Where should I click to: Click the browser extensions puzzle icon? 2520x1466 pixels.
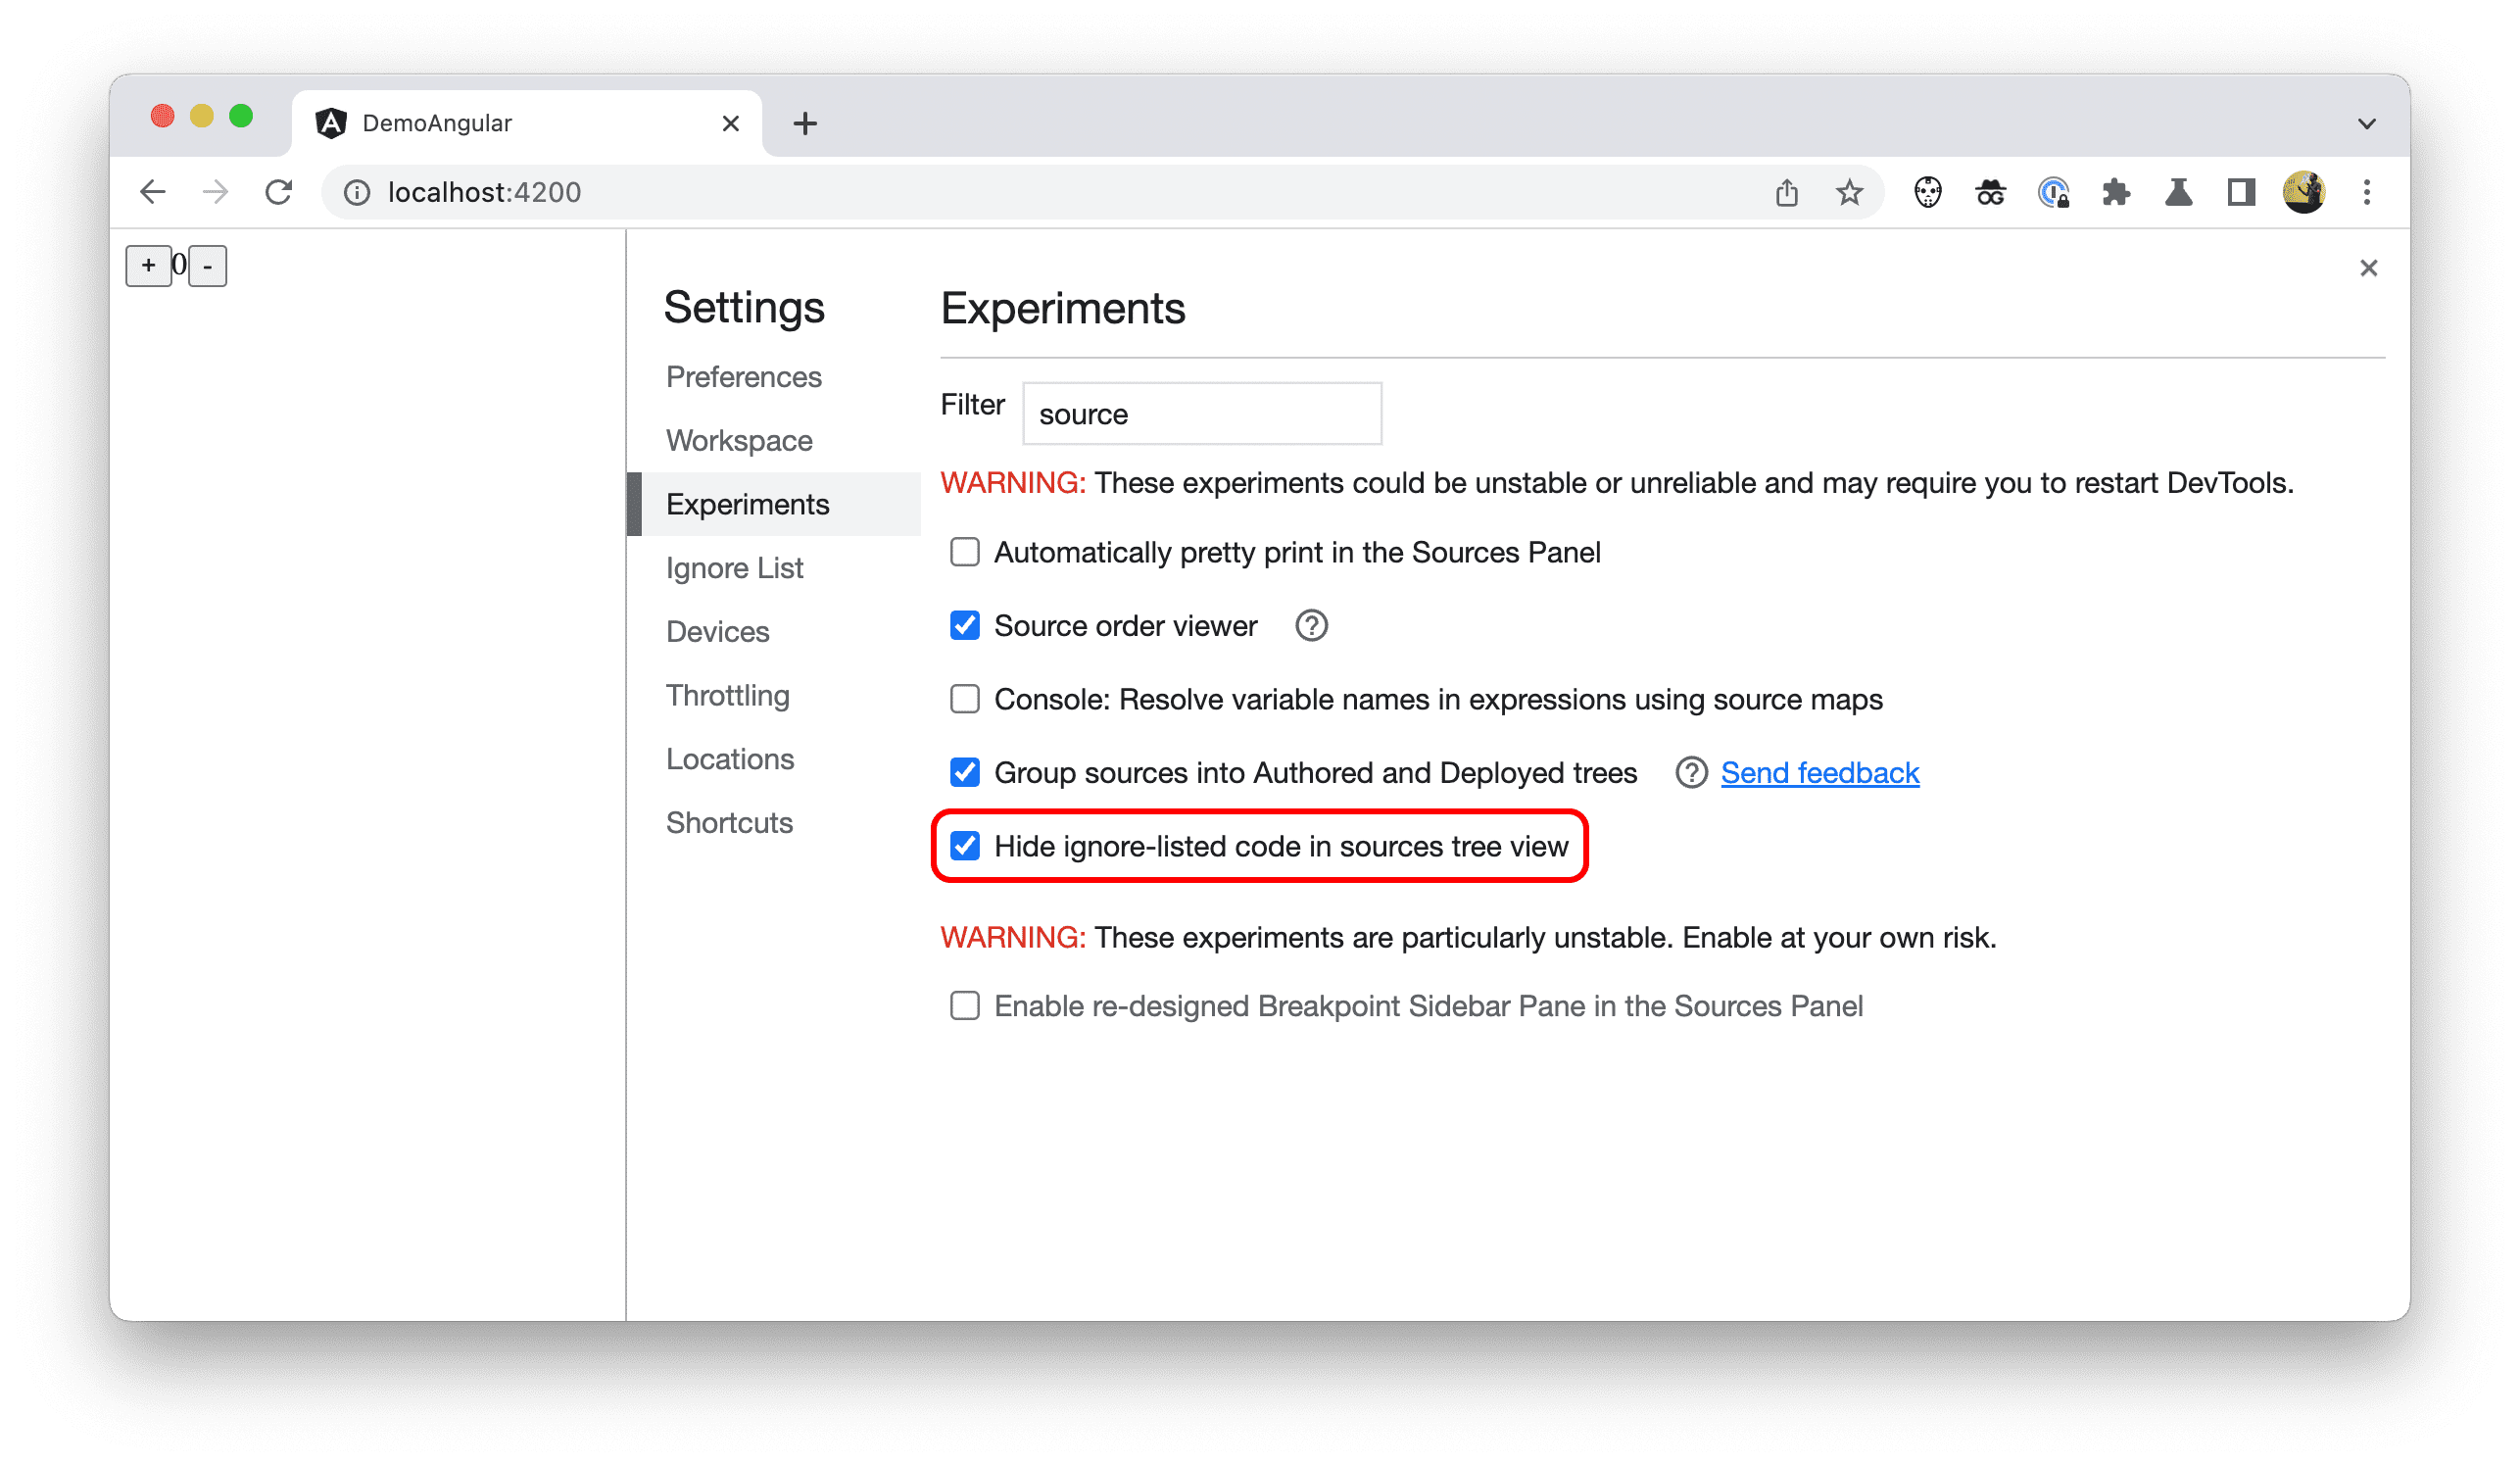[x=2115, y=190]
